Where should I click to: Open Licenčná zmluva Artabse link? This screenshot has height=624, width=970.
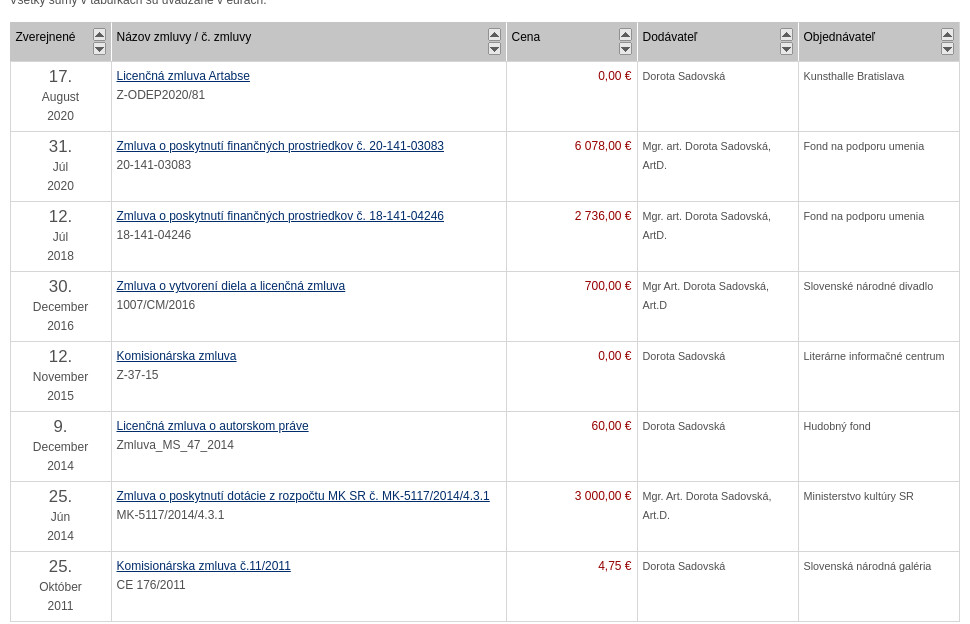(x=183, y=76)
